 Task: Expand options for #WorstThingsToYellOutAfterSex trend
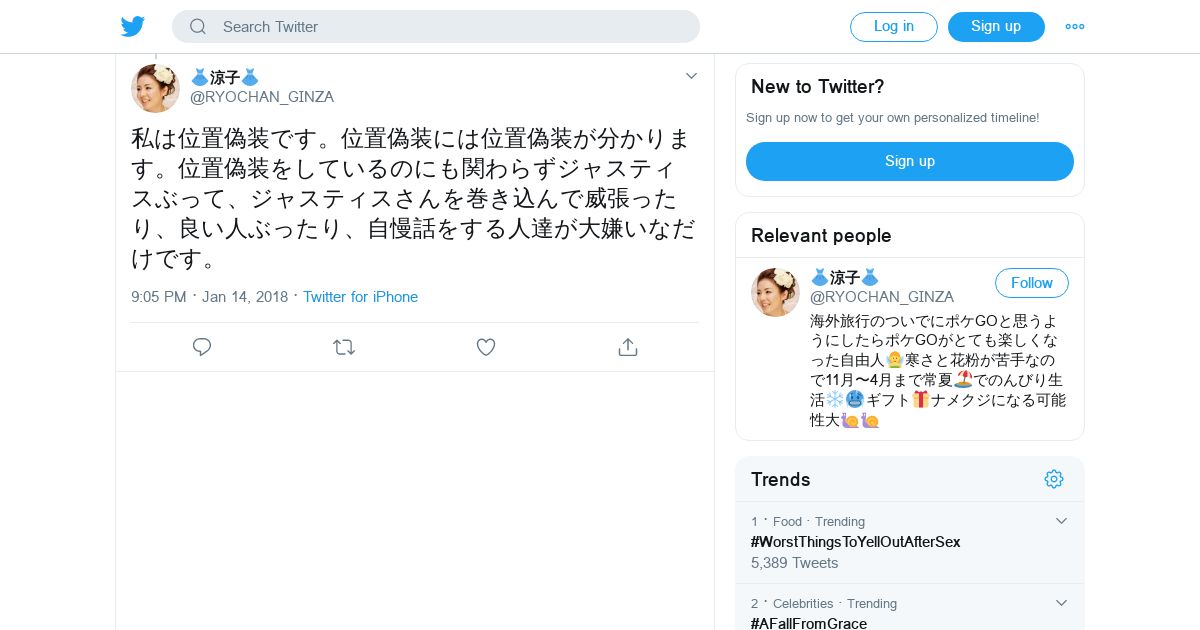point(1062,521)
